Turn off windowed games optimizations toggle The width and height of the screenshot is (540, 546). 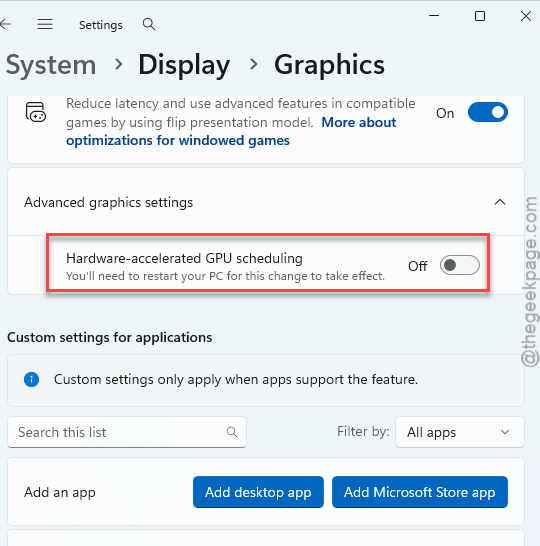(488, 112)
